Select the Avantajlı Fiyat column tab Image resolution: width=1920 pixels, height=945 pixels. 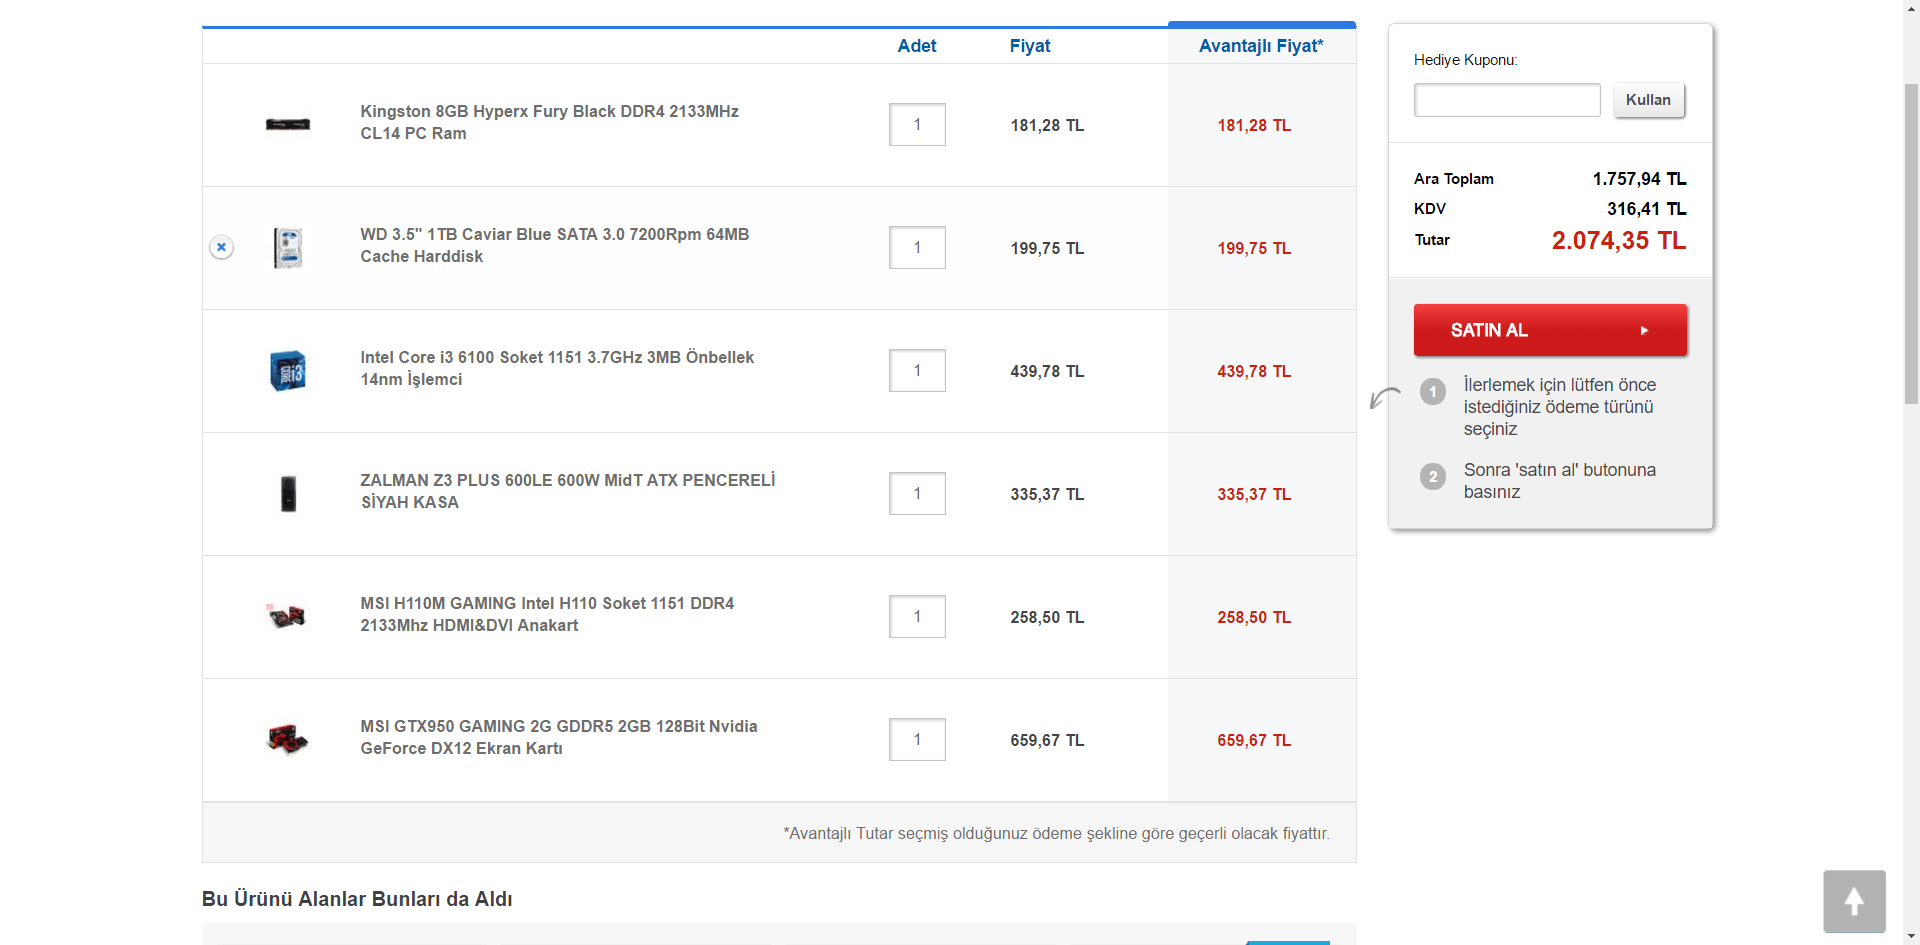pos(1261,46)
